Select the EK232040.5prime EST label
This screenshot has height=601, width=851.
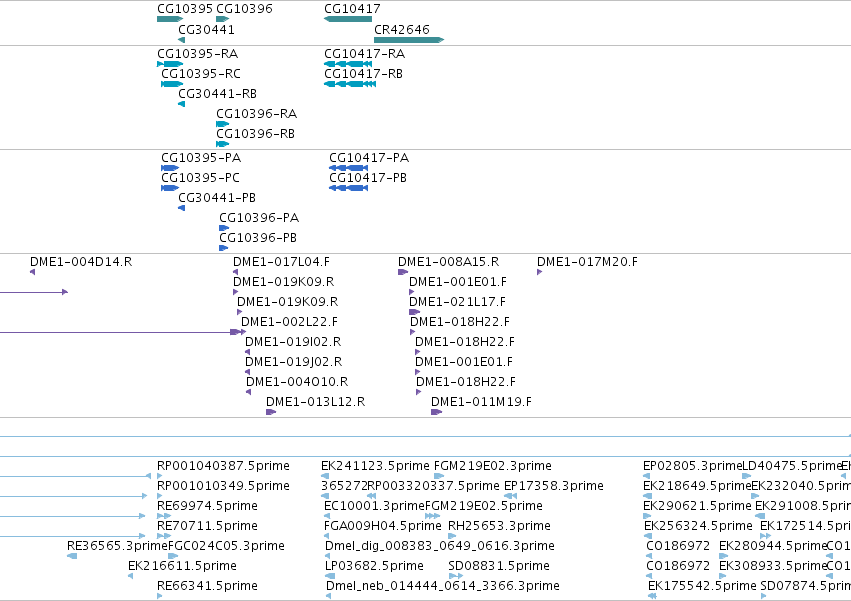click(801, 486)
